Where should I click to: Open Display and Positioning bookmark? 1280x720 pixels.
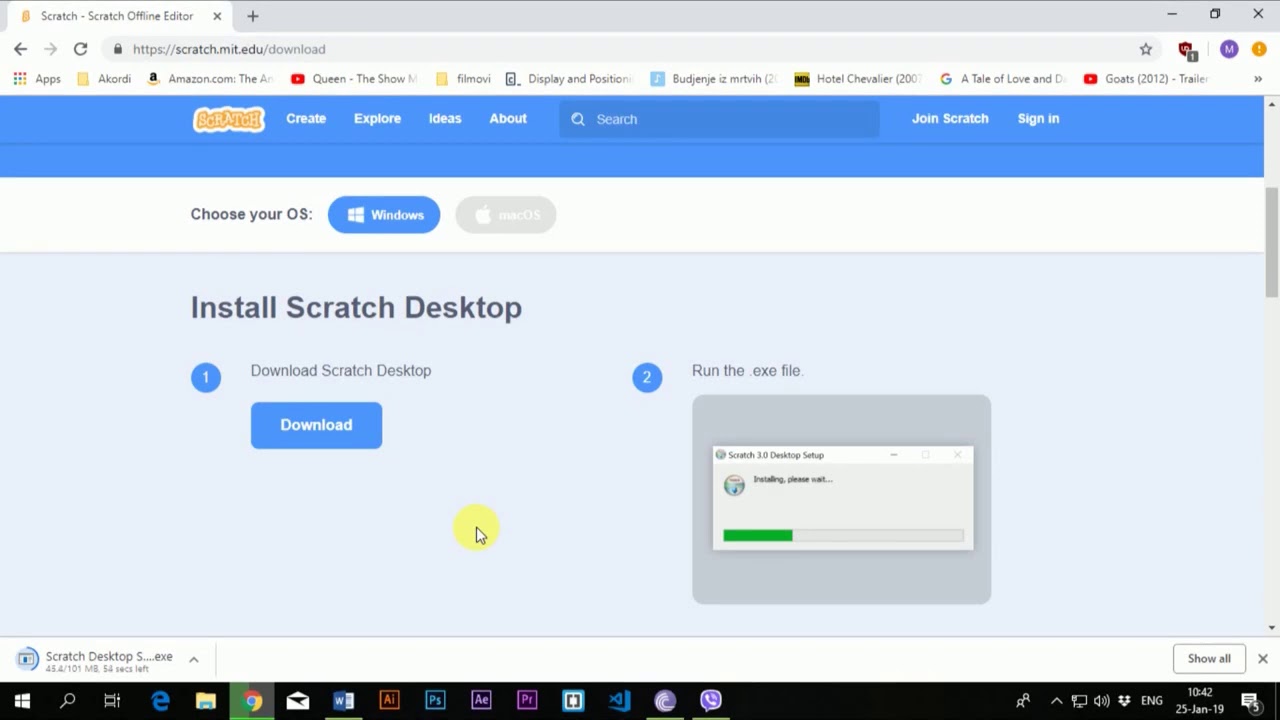click(569, 79)
